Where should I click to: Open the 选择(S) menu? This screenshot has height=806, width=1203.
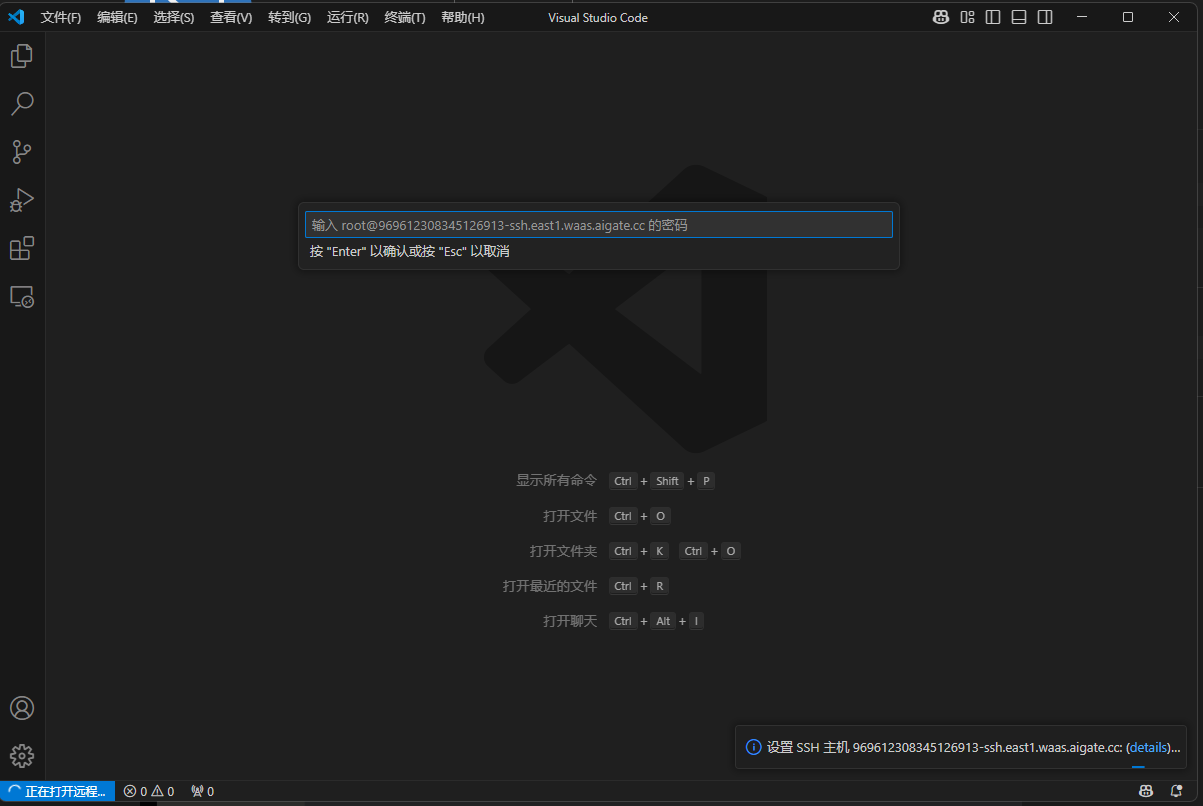pyautogui.click(x=174, y=18)
